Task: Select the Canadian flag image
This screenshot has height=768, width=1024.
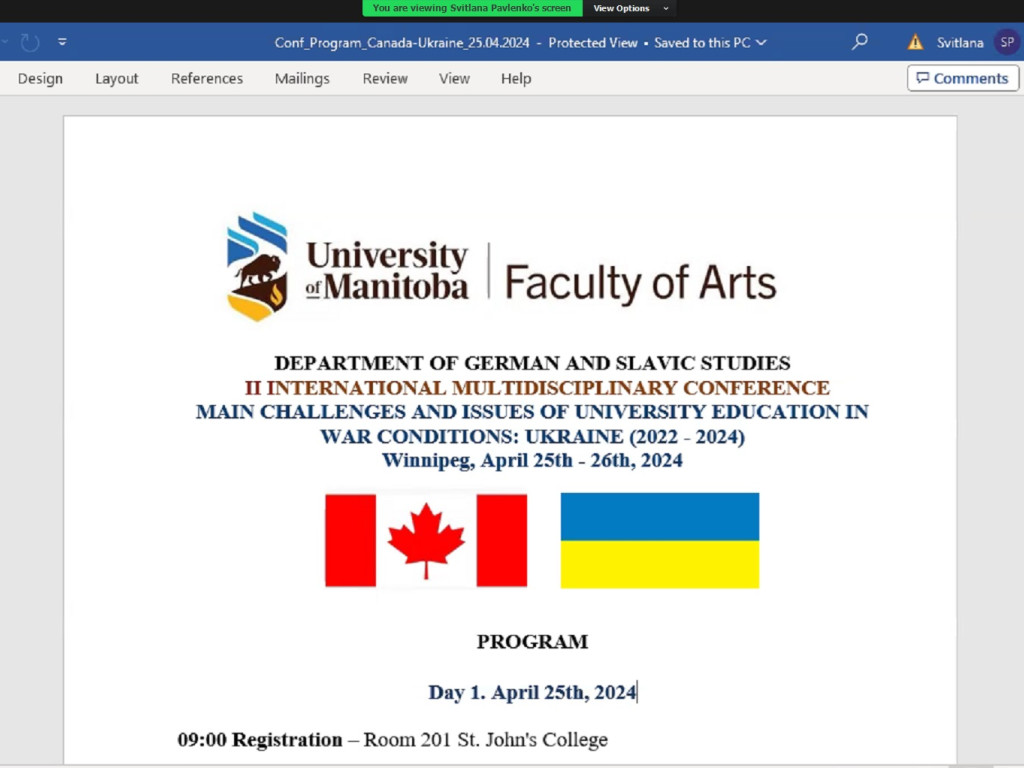Action: (426, 541)
